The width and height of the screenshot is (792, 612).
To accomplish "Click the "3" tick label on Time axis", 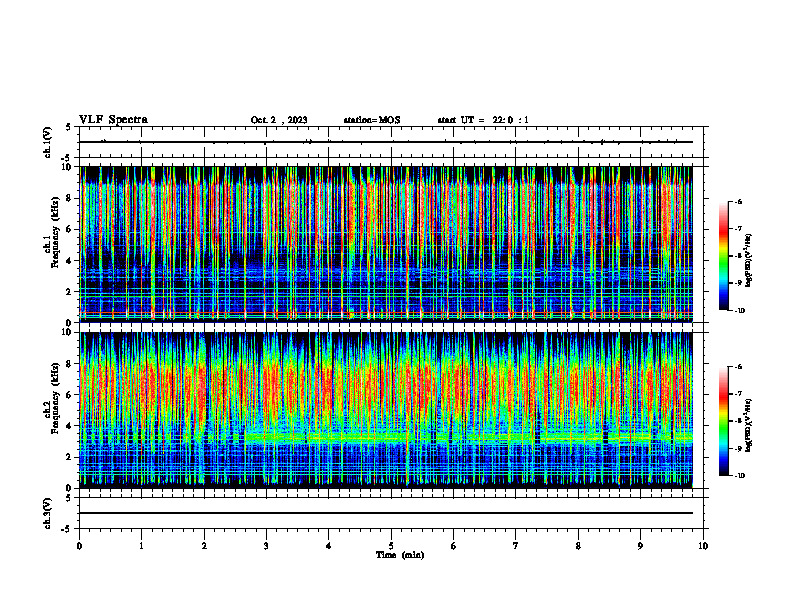I will [x=266, y=546].
